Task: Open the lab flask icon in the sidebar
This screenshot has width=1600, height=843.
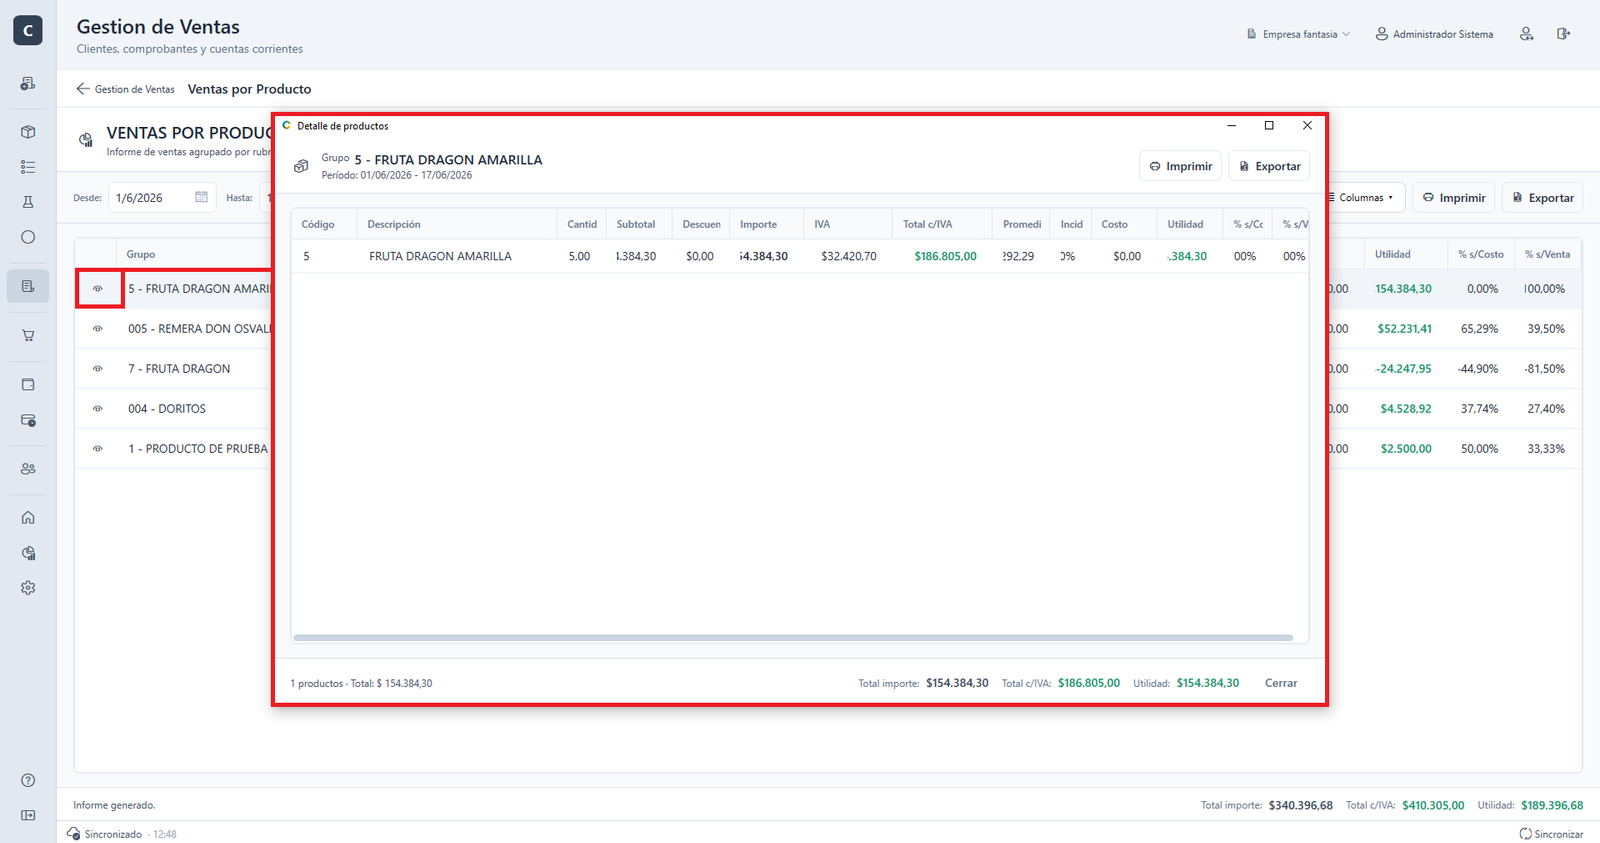Action: pyautogui.click(x=28, y=202)
